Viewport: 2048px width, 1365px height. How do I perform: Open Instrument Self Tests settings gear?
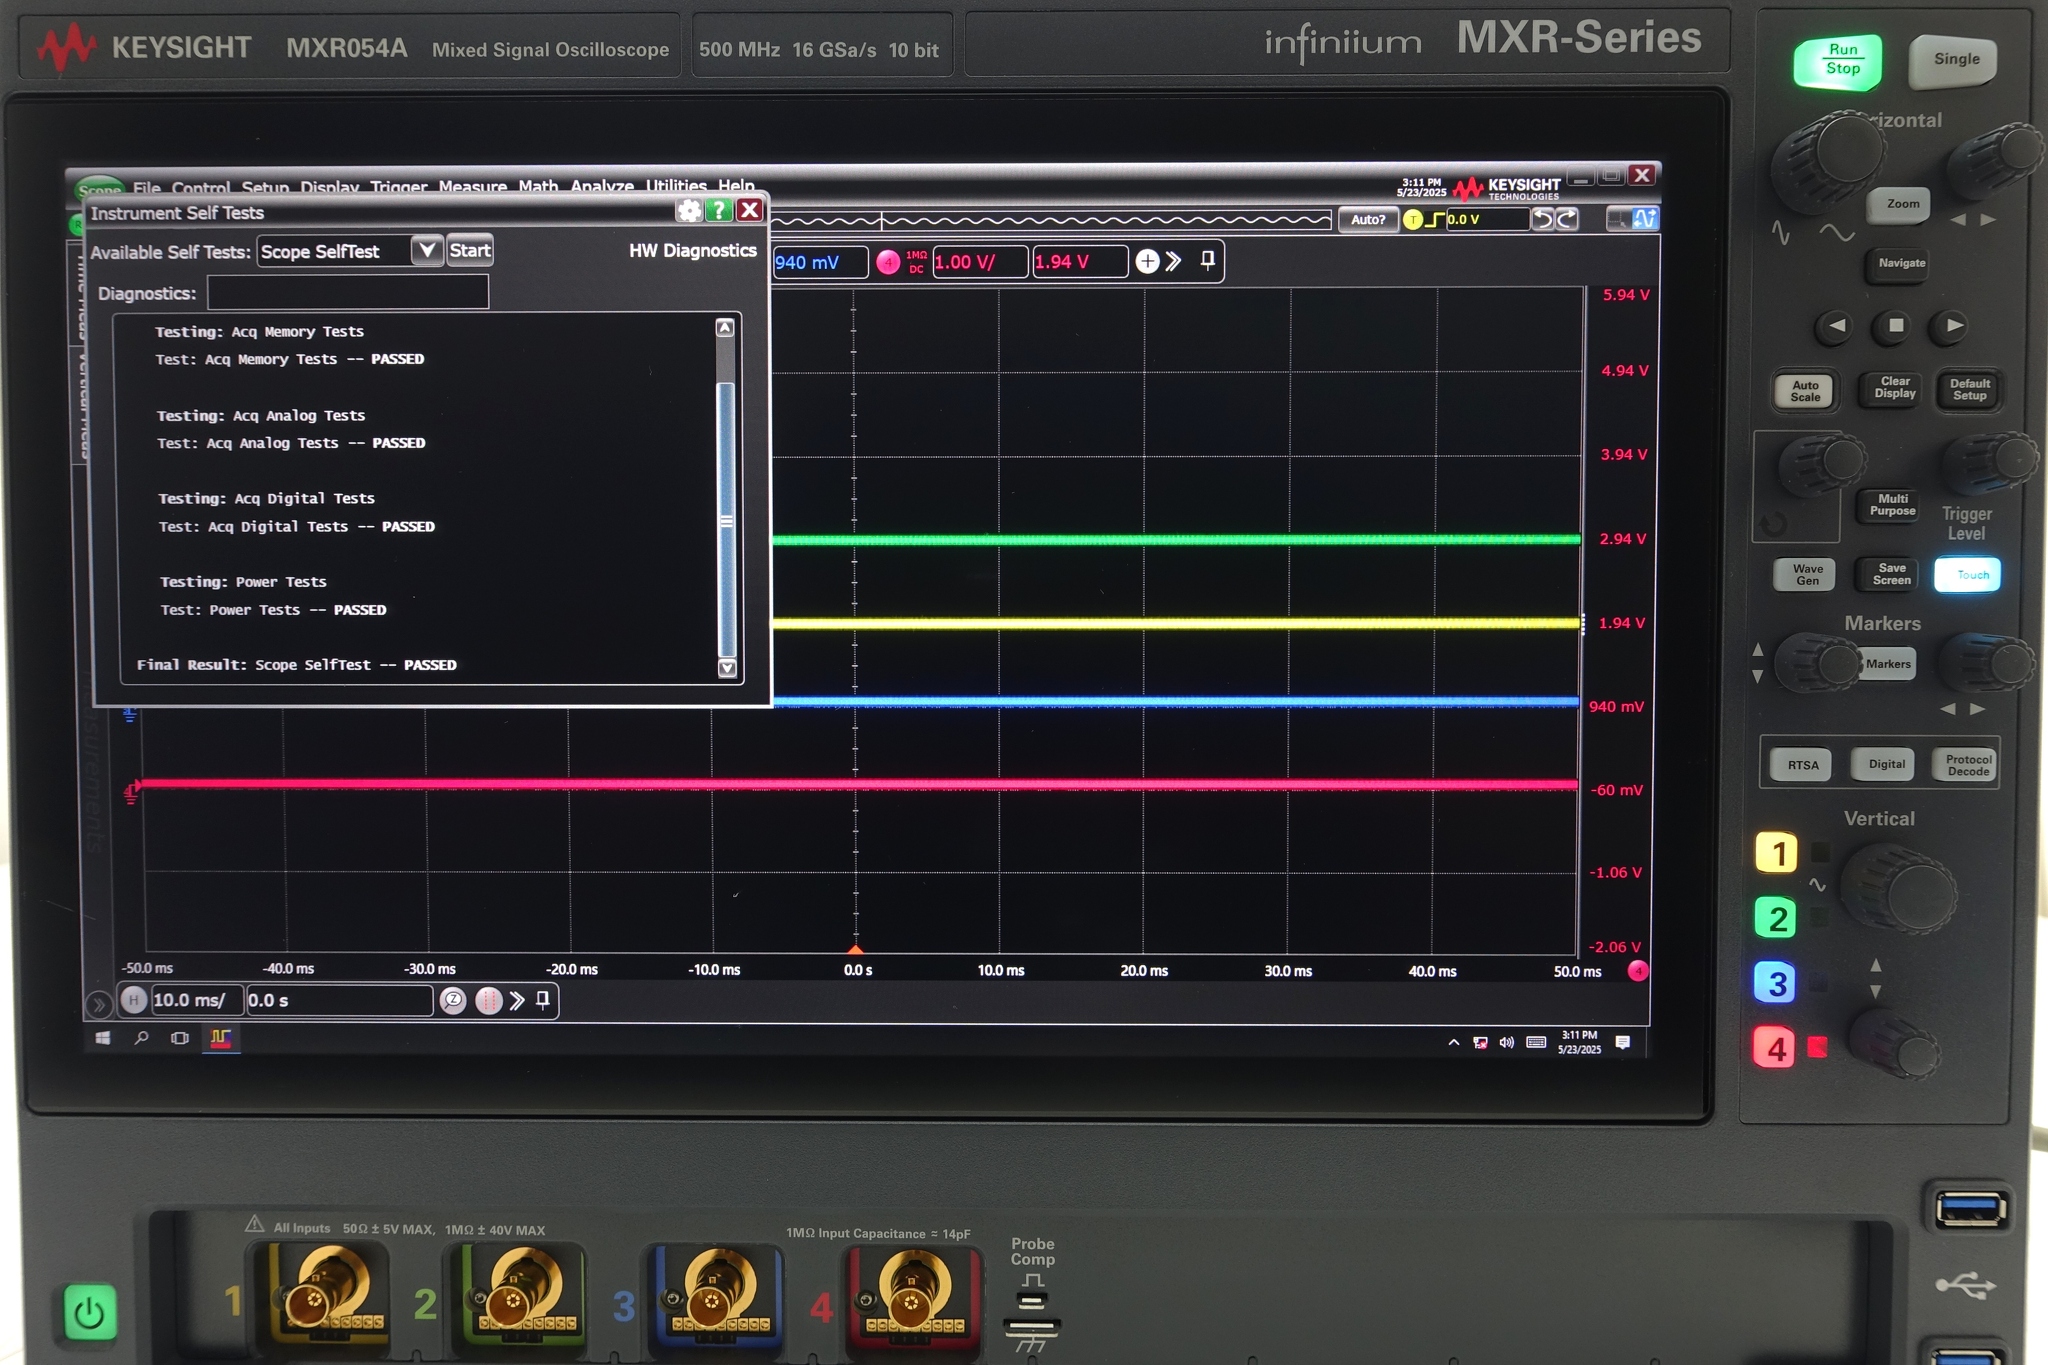point(689,210)
